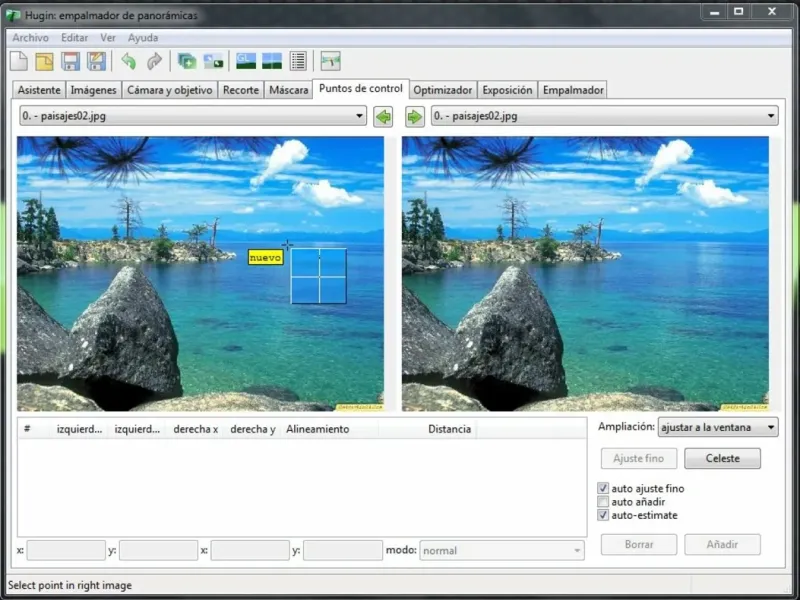
Task: Open the Empalmador tab
Action: (x=573, y=90)
